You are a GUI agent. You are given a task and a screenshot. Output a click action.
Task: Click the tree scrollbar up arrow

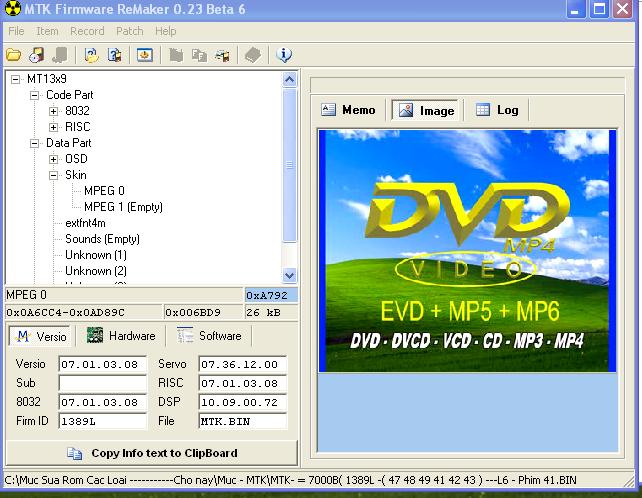pos(289,79)
